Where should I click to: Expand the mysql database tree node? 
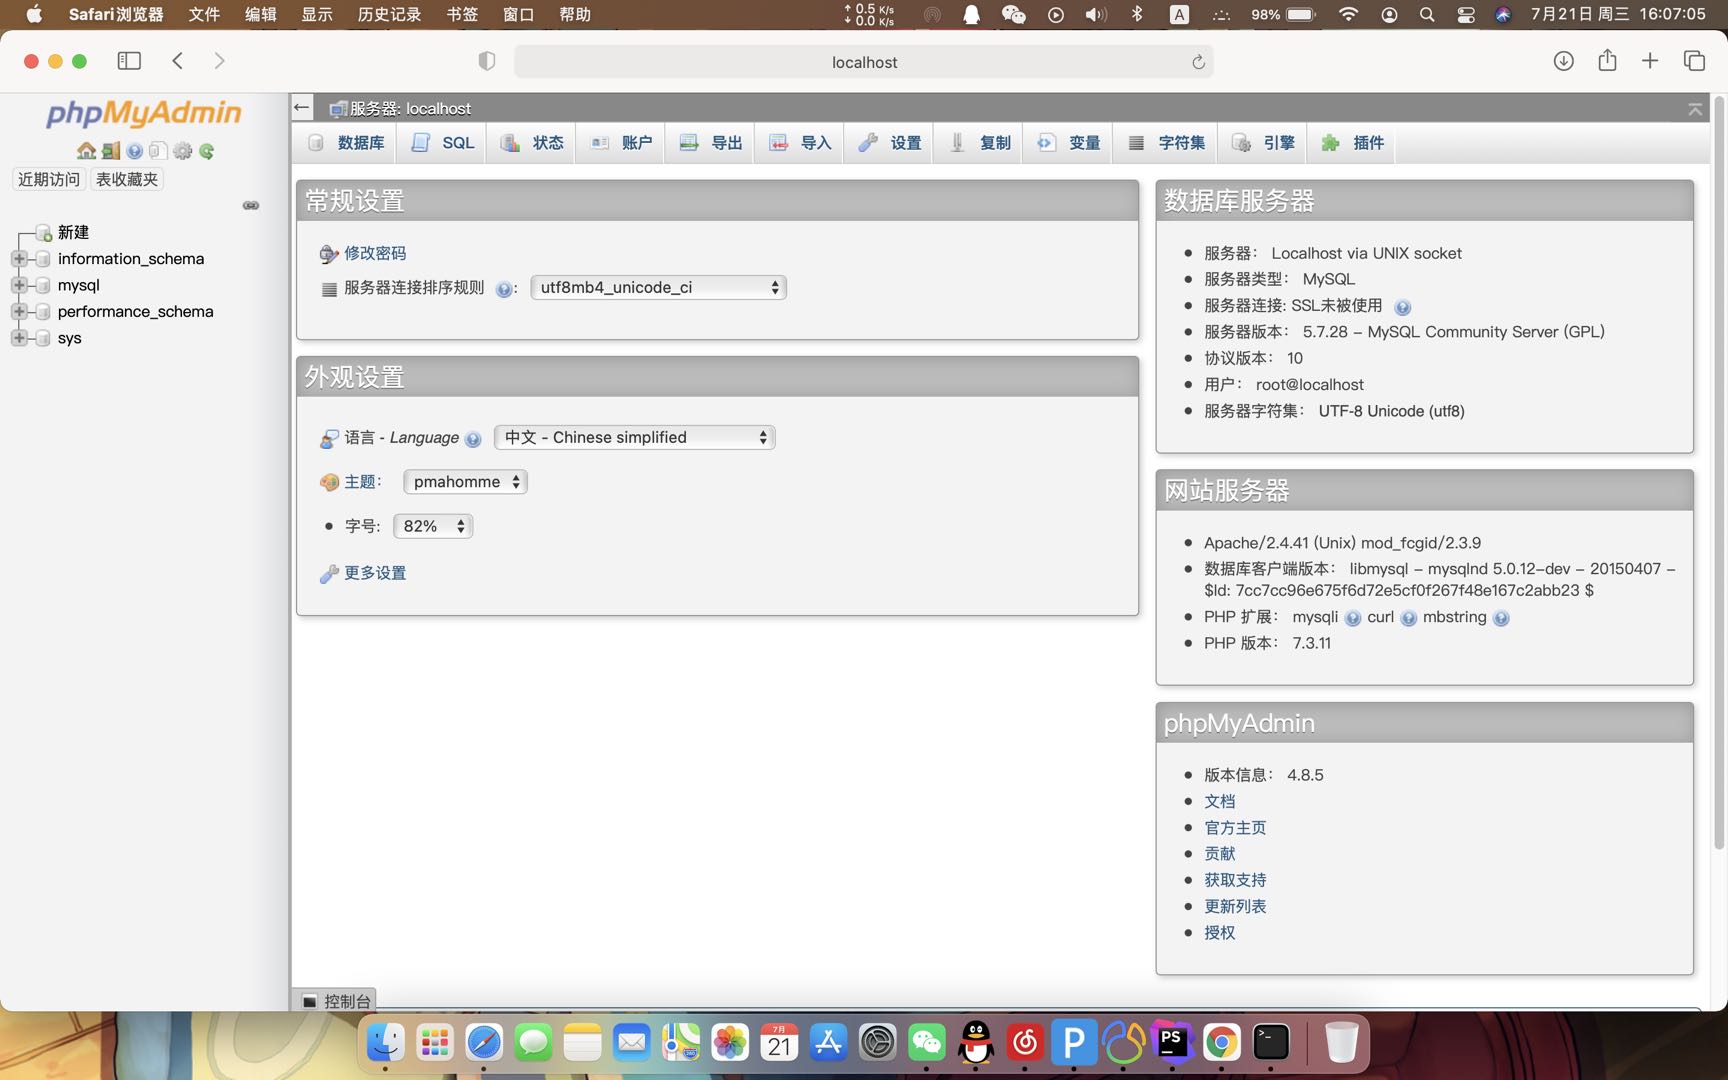point(18,285)
